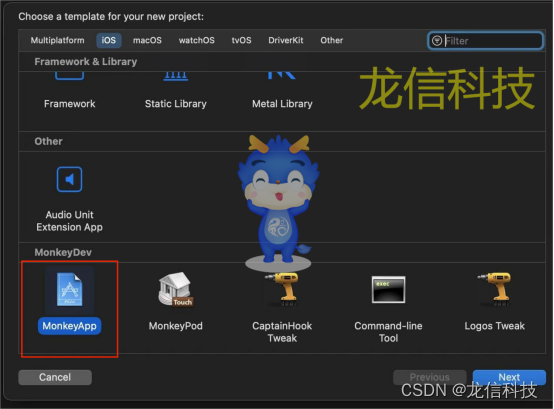Click the Previous button
Screen dimensions: 554x409
coord(430,377)
